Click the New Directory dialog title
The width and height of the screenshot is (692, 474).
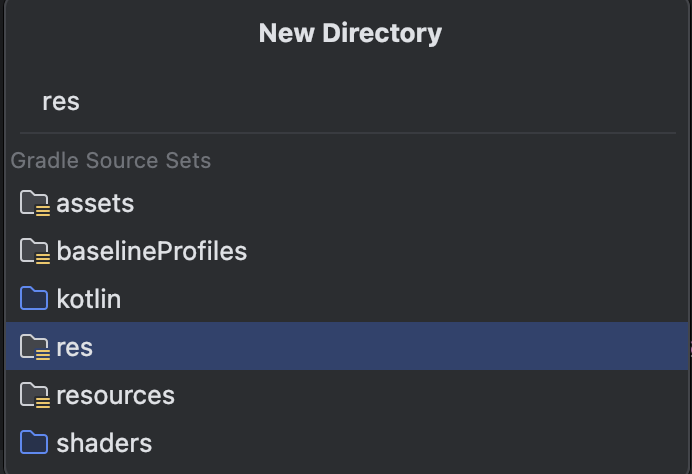click(x=350, y=33)
